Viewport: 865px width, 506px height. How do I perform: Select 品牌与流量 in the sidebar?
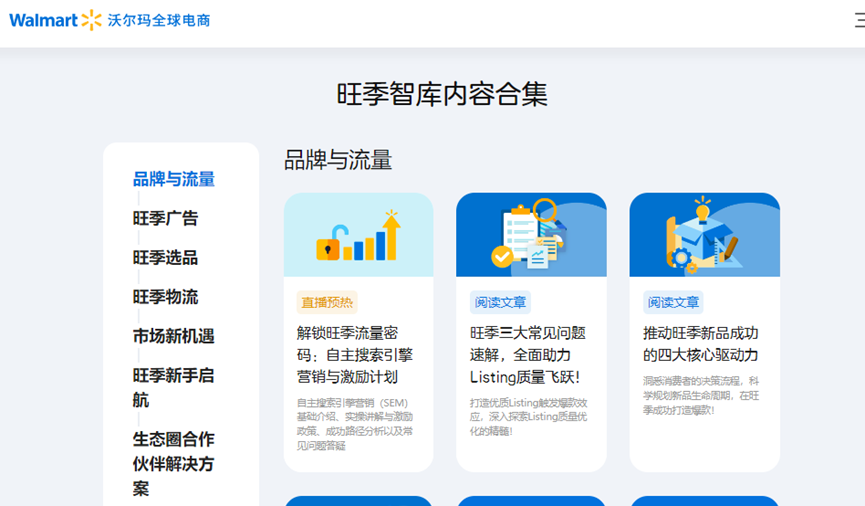click(174, 179)
